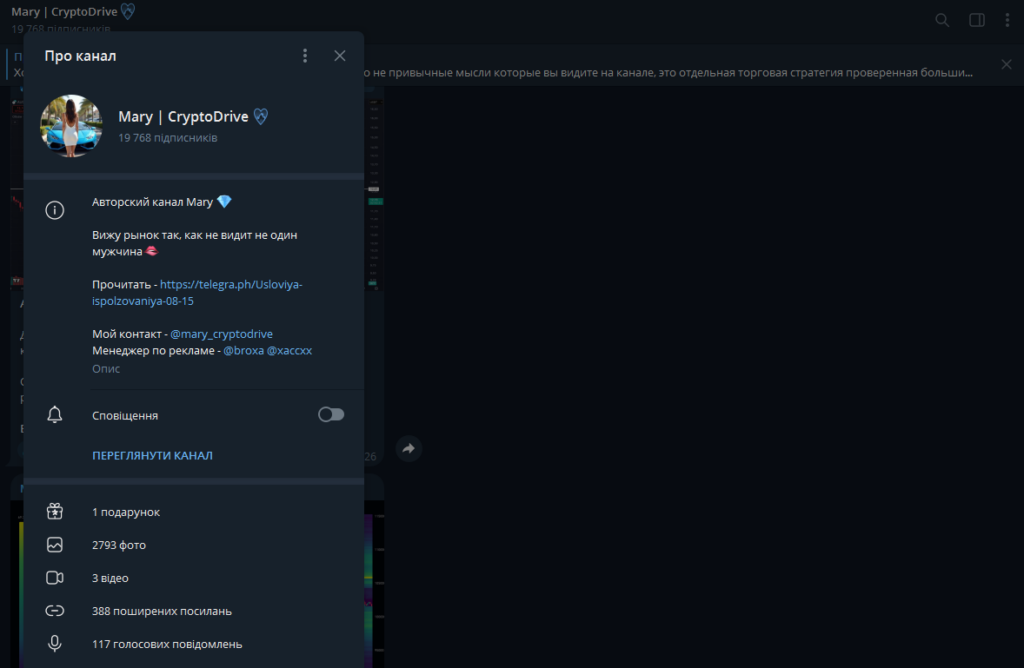Screen dimensions: 1024x668
Task: Click the Mary | CryptoDrive title in the chat header
Action: pyautogui.click(x=64, y=12)
